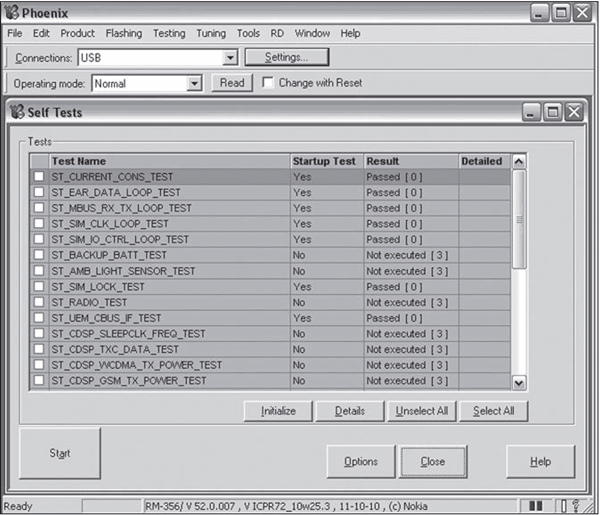Minimize the Self Tests child window
The image size is (600, 515).
tap(533, 112)
